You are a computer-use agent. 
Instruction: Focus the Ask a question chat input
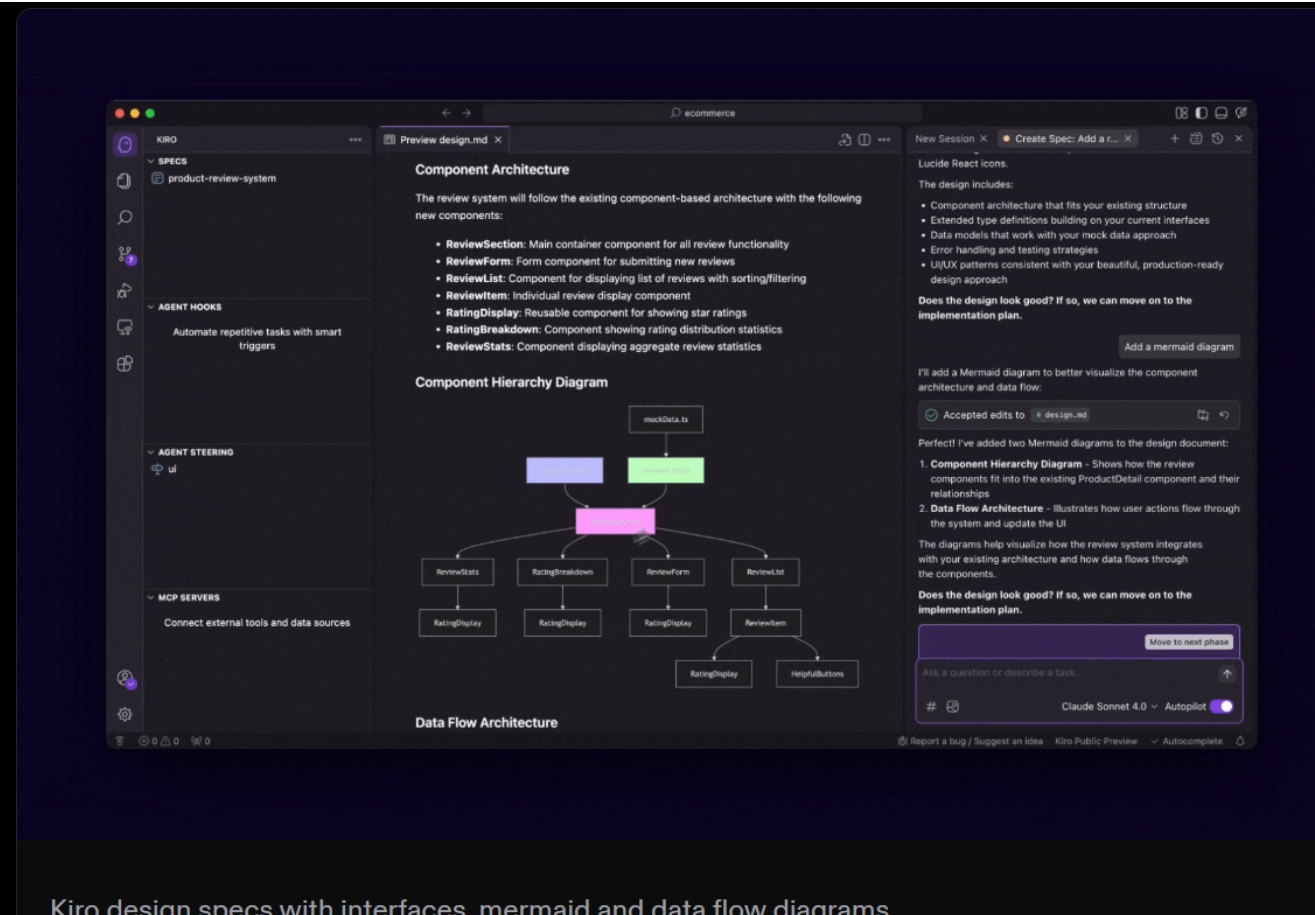pos(1065,673)
